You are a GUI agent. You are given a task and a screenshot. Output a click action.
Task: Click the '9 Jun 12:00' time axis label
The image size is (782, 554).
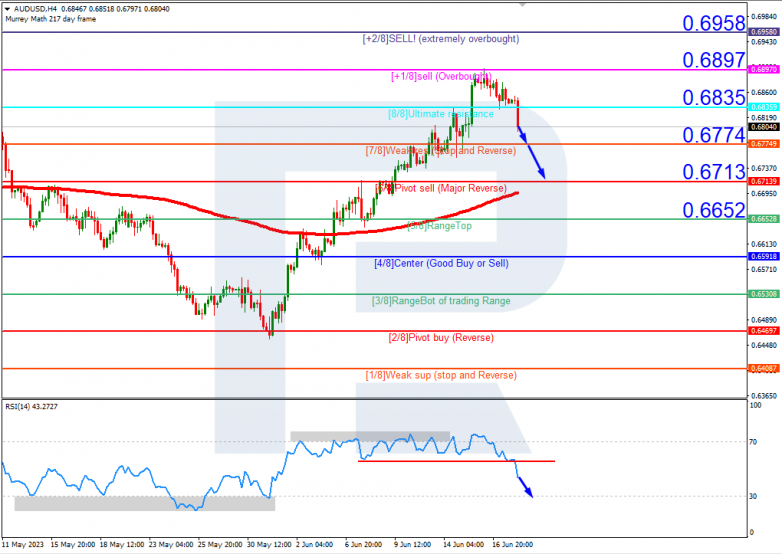click(x=412, y=545)
